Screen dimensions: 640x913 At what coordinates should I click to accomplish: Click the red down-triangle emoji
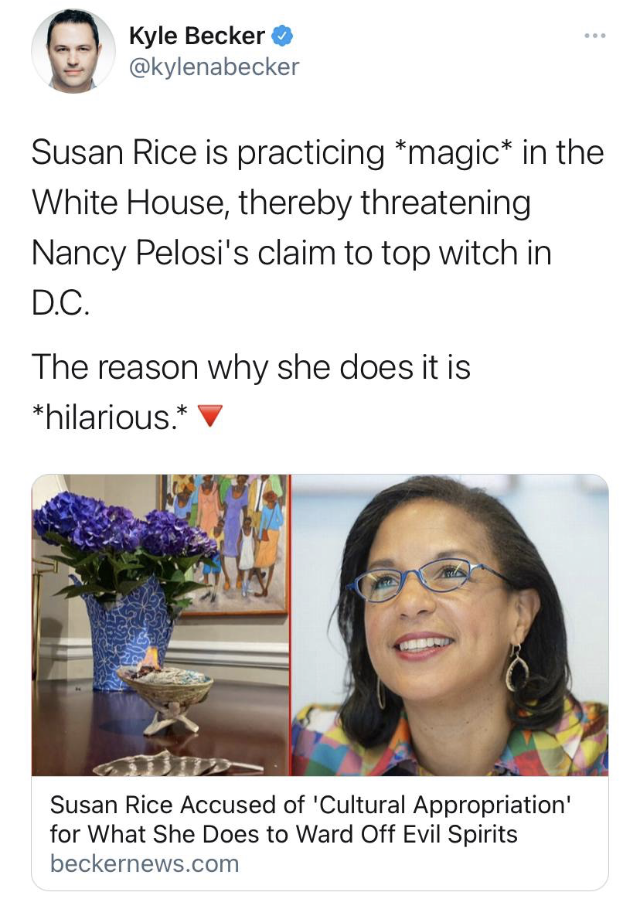[210, 416]
